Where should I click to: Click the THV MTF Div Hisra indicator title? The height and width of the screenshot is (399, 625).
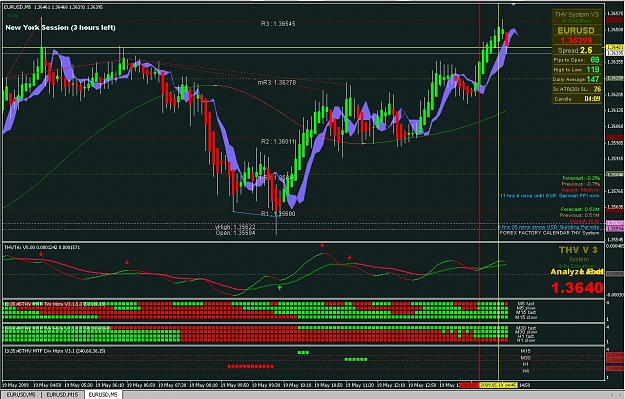point(55,351)
